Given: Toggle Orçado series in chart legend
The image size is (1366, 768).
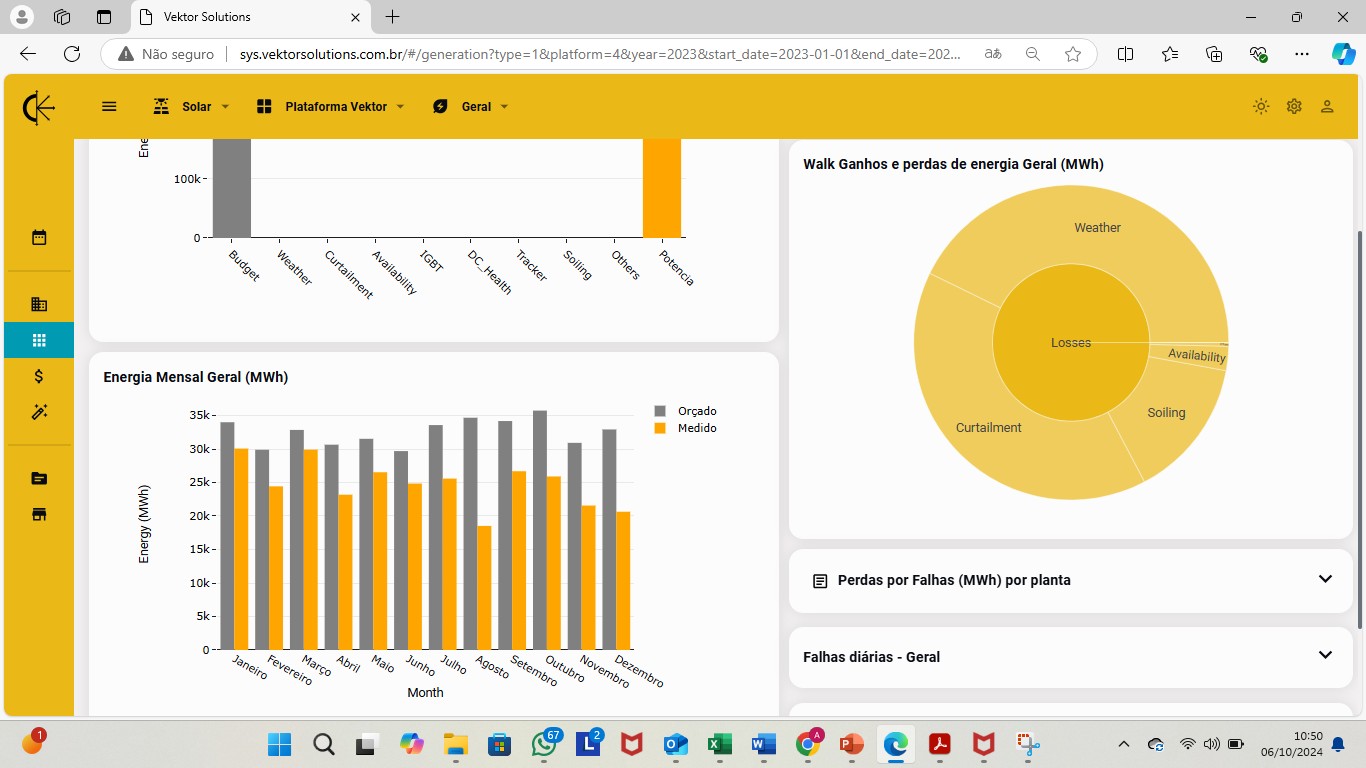Looking at the screenshot, I should point(686,411).
